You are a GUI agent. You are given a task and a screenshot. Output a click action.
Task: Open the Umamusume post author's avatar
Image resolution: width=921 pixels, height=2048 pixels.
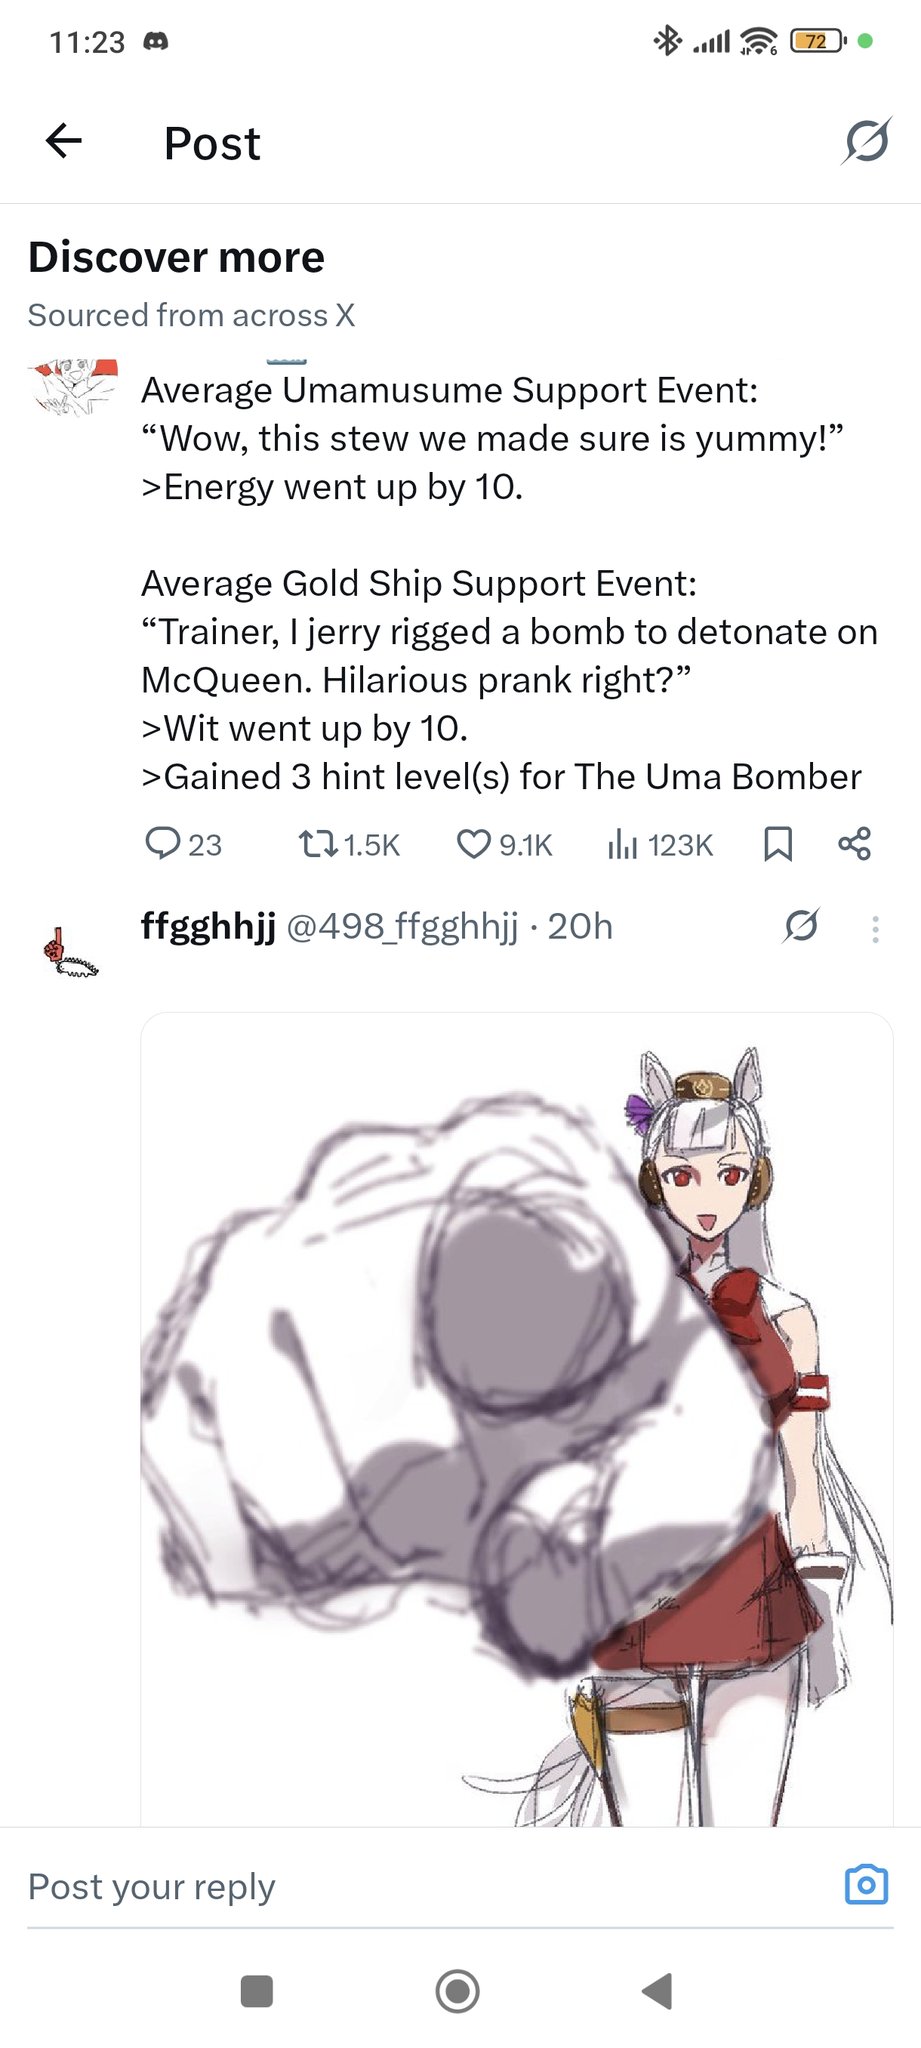(73, 387)
